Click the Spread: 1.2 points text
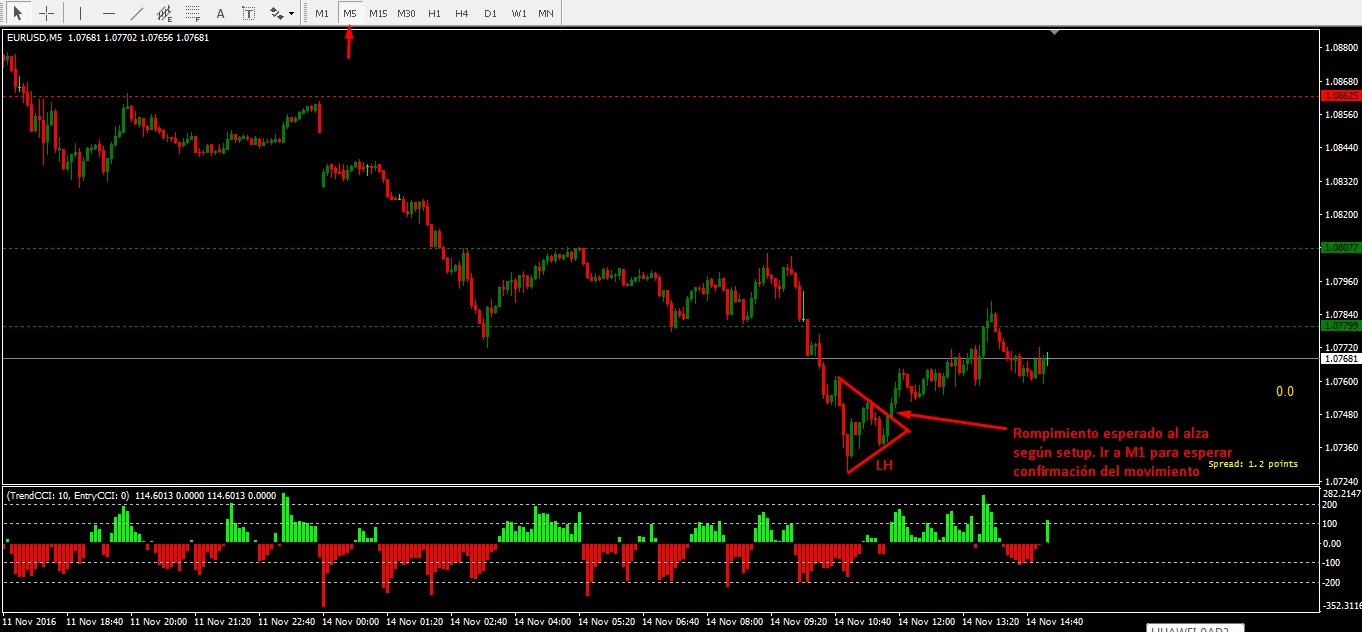 coord(1253,464)
